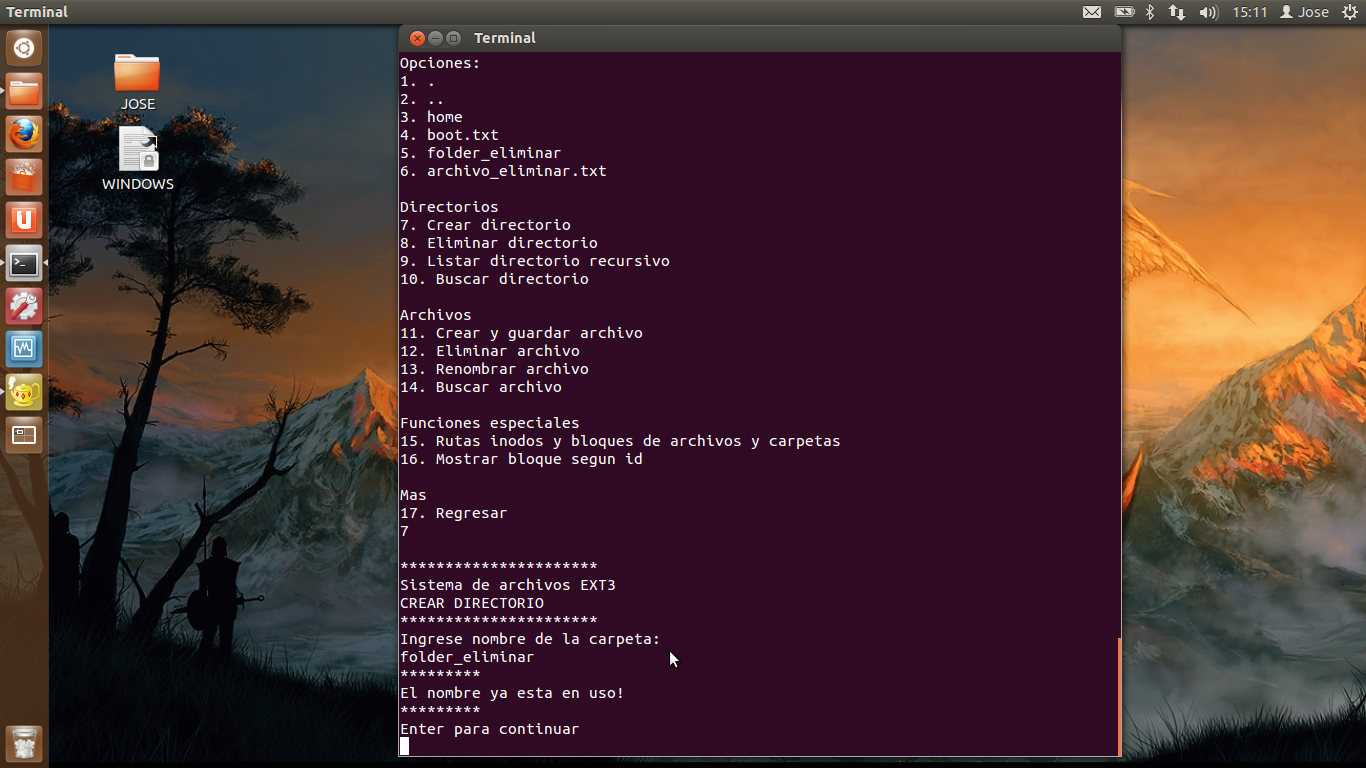Open the Workspace Switcher launcher icon
The image size is (1366, 768).
coord(24,436)
